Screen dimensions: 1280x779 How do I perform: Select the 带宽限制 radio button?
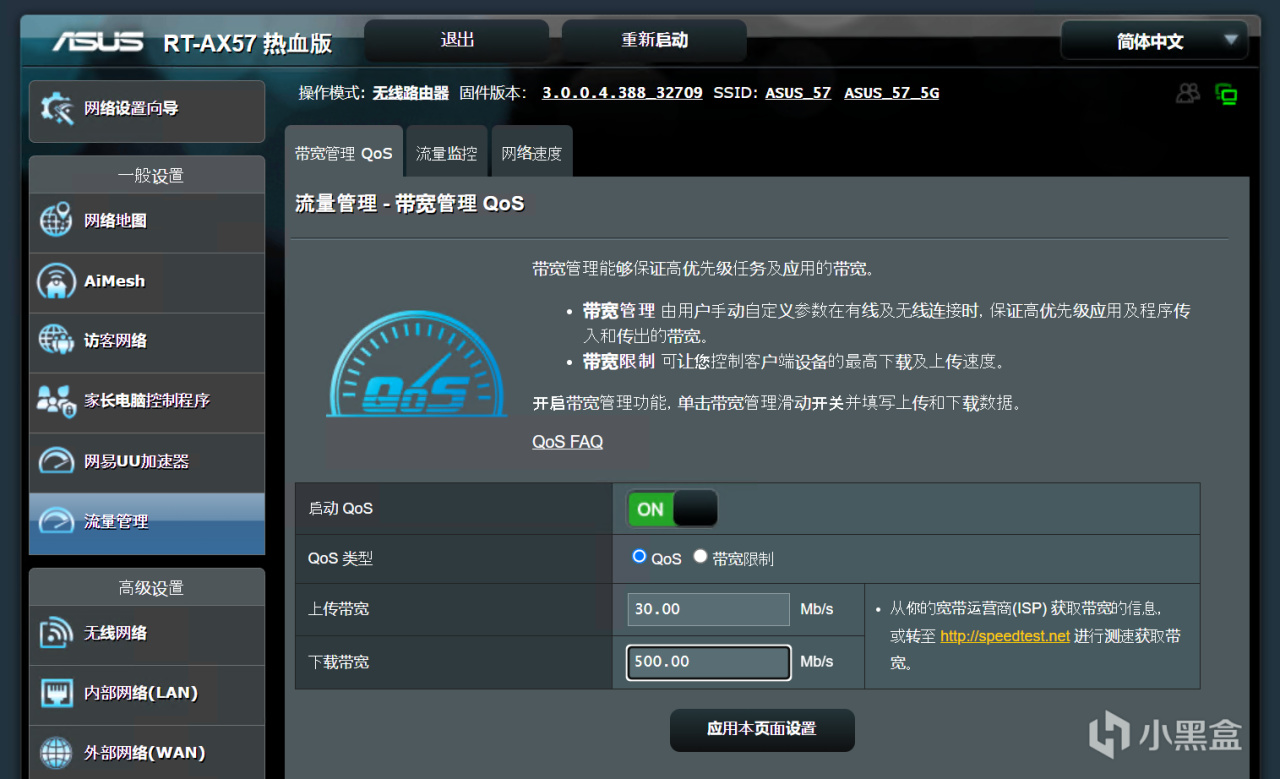[700, 556]
